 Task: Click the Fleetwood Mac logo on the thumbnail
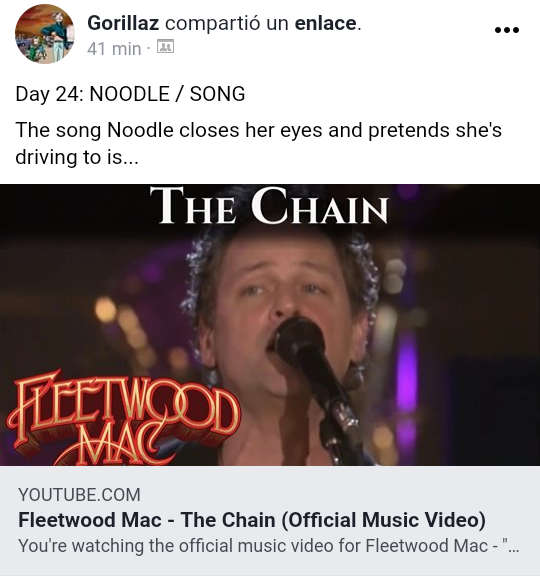click(x=123, y=418)
